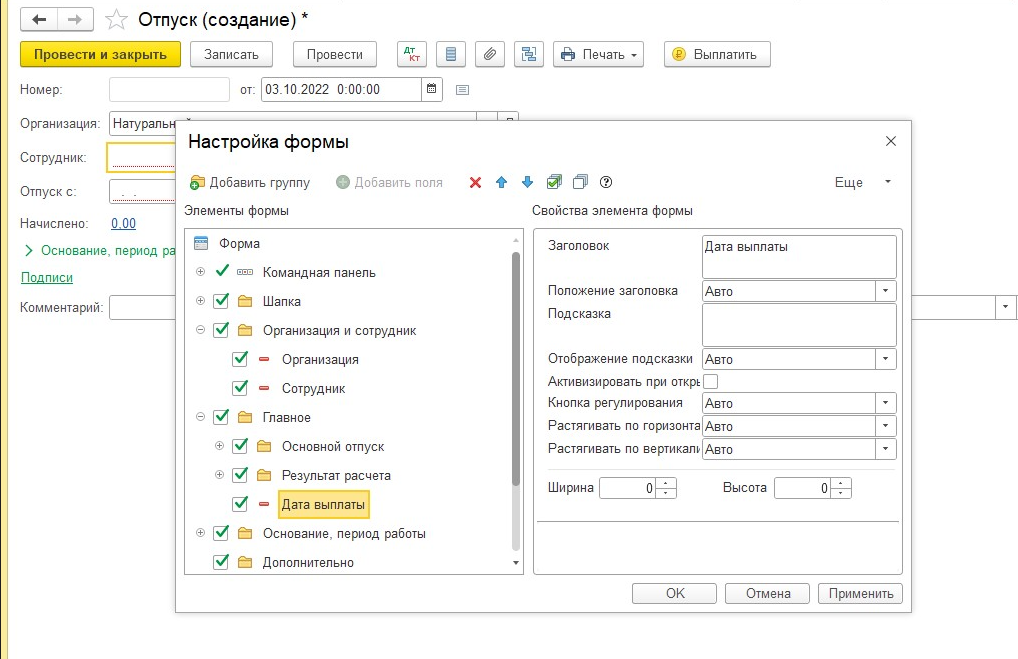Viewport: 1018px width, 659px height.
Task: Open the Отображение подсказки dropdown
Action: click(886, 359)
